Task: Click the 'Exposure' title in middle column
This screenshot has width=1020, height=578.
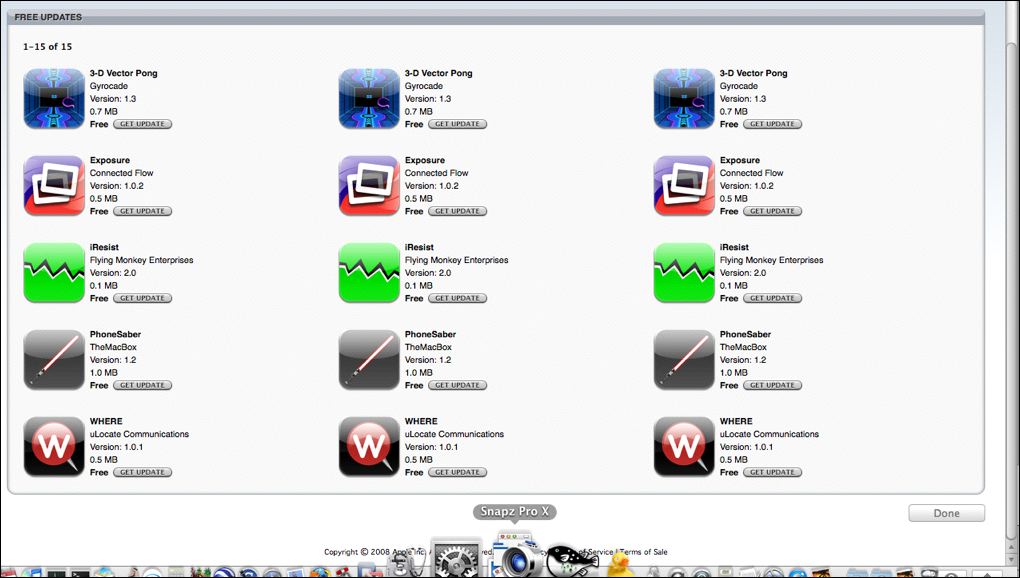Action: tap(425, 161)
